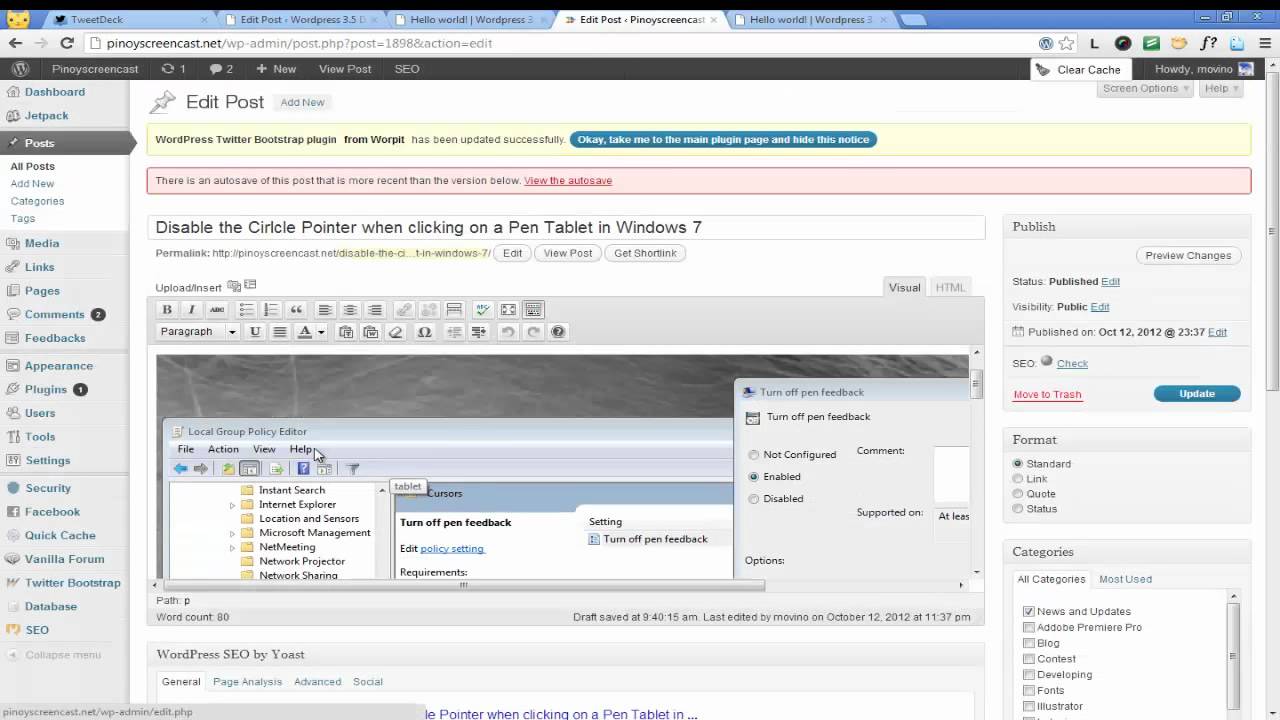Bookmark the page with the star icon
This screenshot has height=720, width=1280.
point(1066,43)
